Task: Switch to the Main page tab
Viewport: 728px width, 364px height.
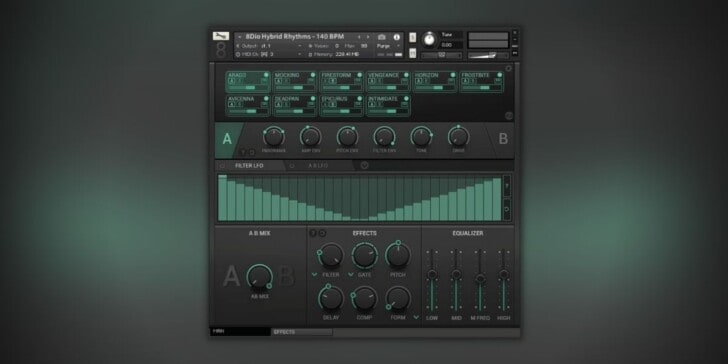Action: tap(240, 332)
